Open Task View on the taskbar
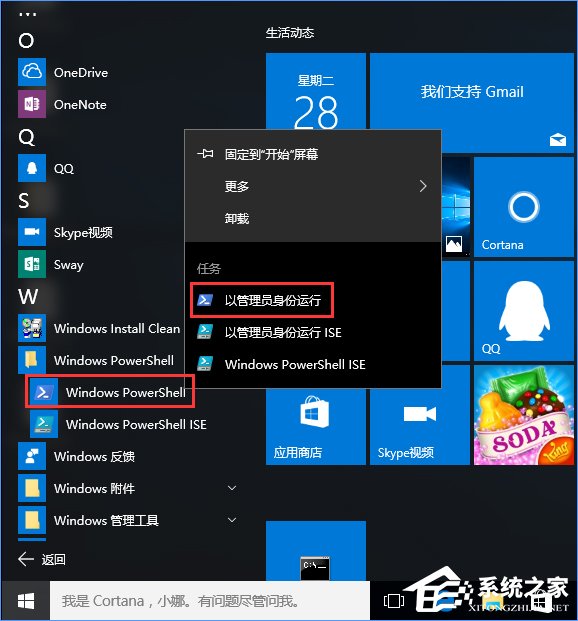 coord(394,601)
